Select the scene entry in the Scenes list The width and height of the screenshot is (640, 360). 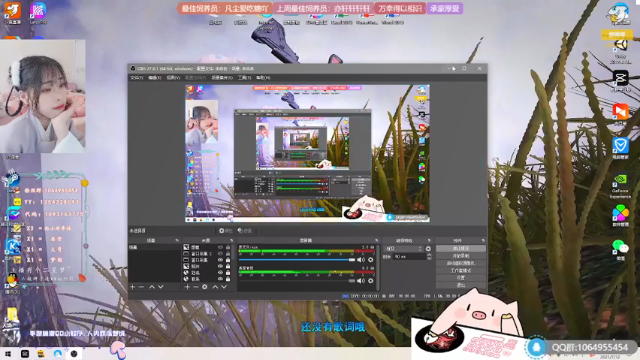click(154, 247)
